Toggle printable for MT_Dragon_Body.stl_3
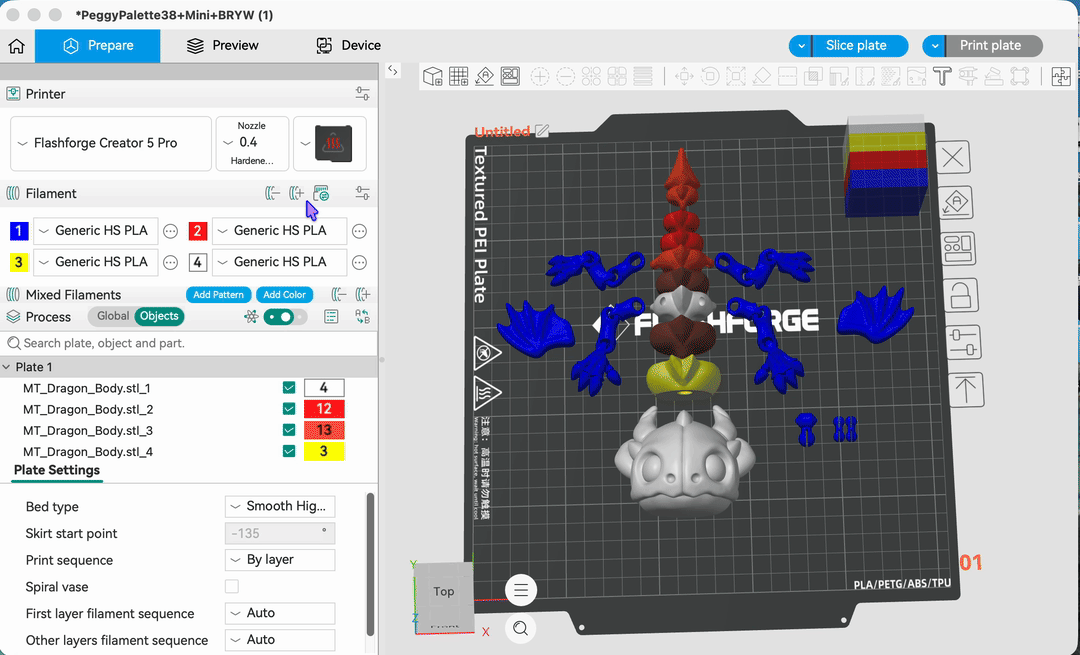The image size is (1080, 655). click(x=289, y=430)
